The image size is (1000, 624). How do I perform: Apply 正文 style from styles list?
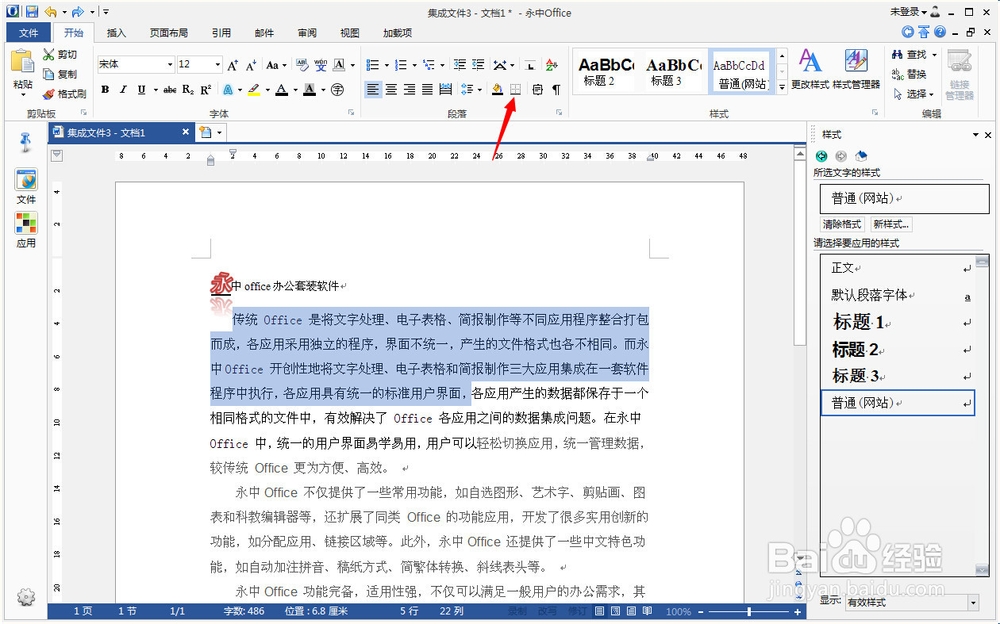(x=899, y=268)
